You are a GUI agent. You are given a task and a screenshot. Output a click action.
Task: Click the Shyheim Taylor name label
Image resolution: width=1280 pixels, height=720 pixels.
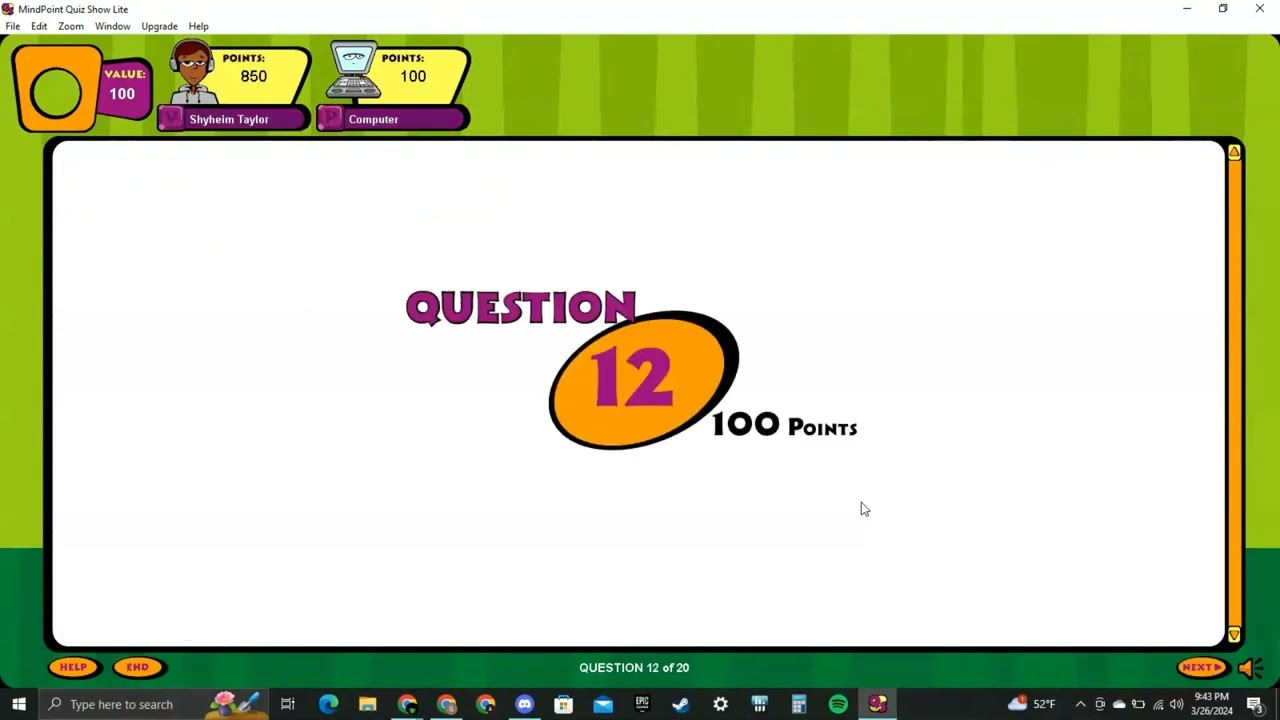pos(229,119)
